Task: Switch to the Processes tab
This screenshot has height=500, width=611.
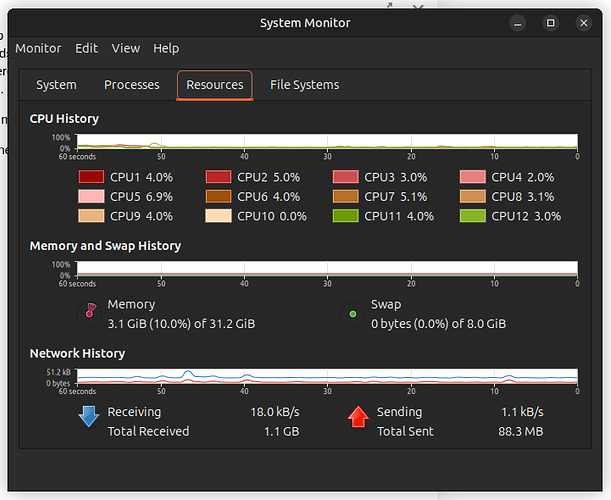Action: tap(131, 85)
